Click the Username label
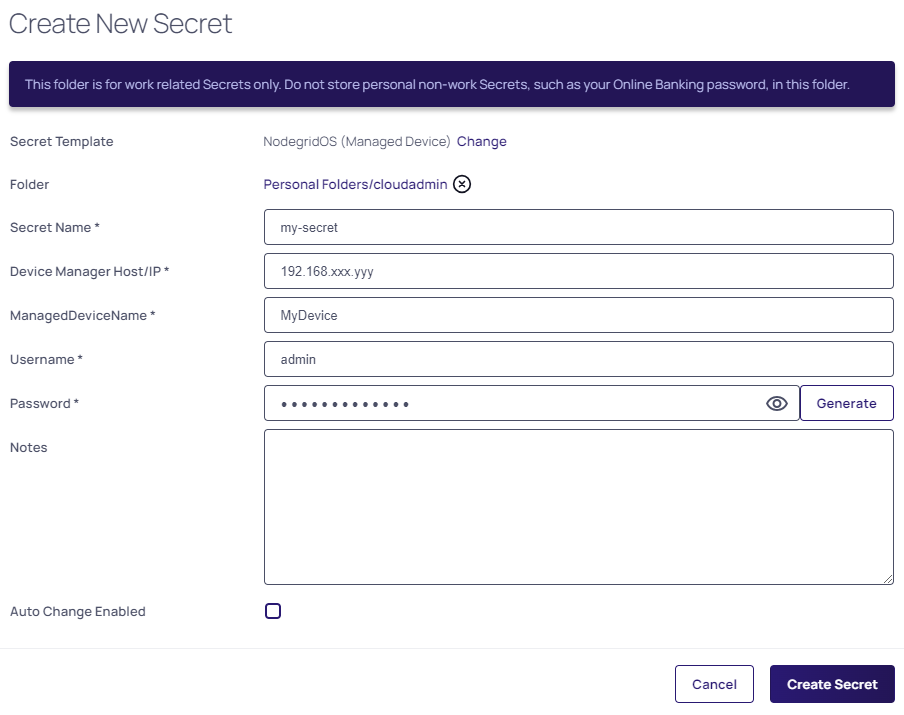The image size is (904, 715). [46, 359]
